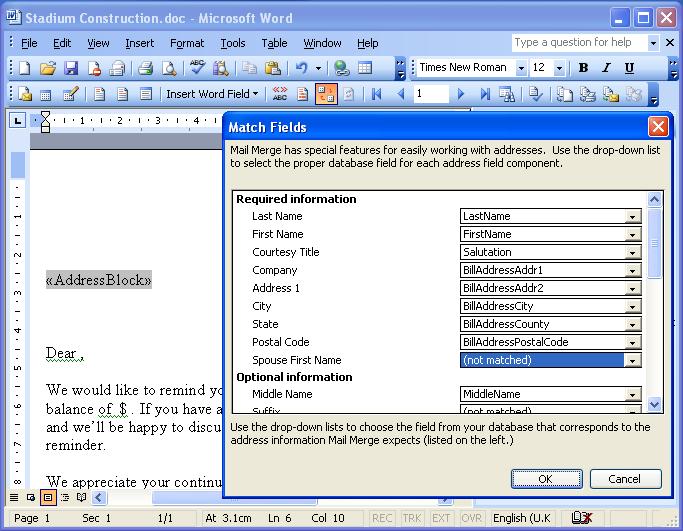Jump to first mail merge record
The height and width of the screenshot is (531, 683).
[x=377, y=94]
